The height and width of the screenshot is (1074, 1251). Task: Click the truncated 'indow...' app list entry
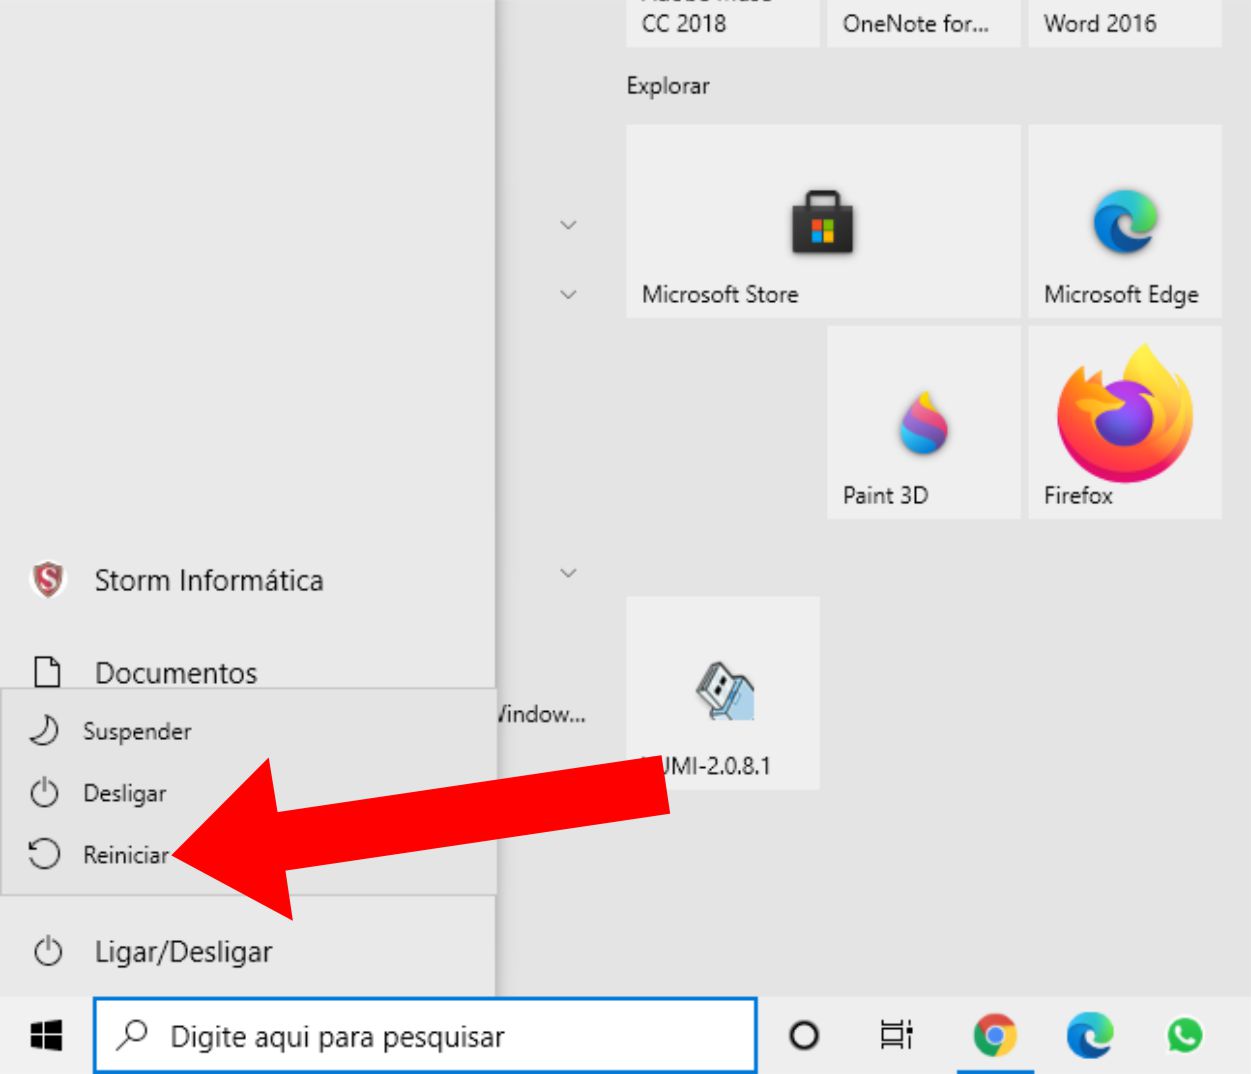tap(540, 714)
